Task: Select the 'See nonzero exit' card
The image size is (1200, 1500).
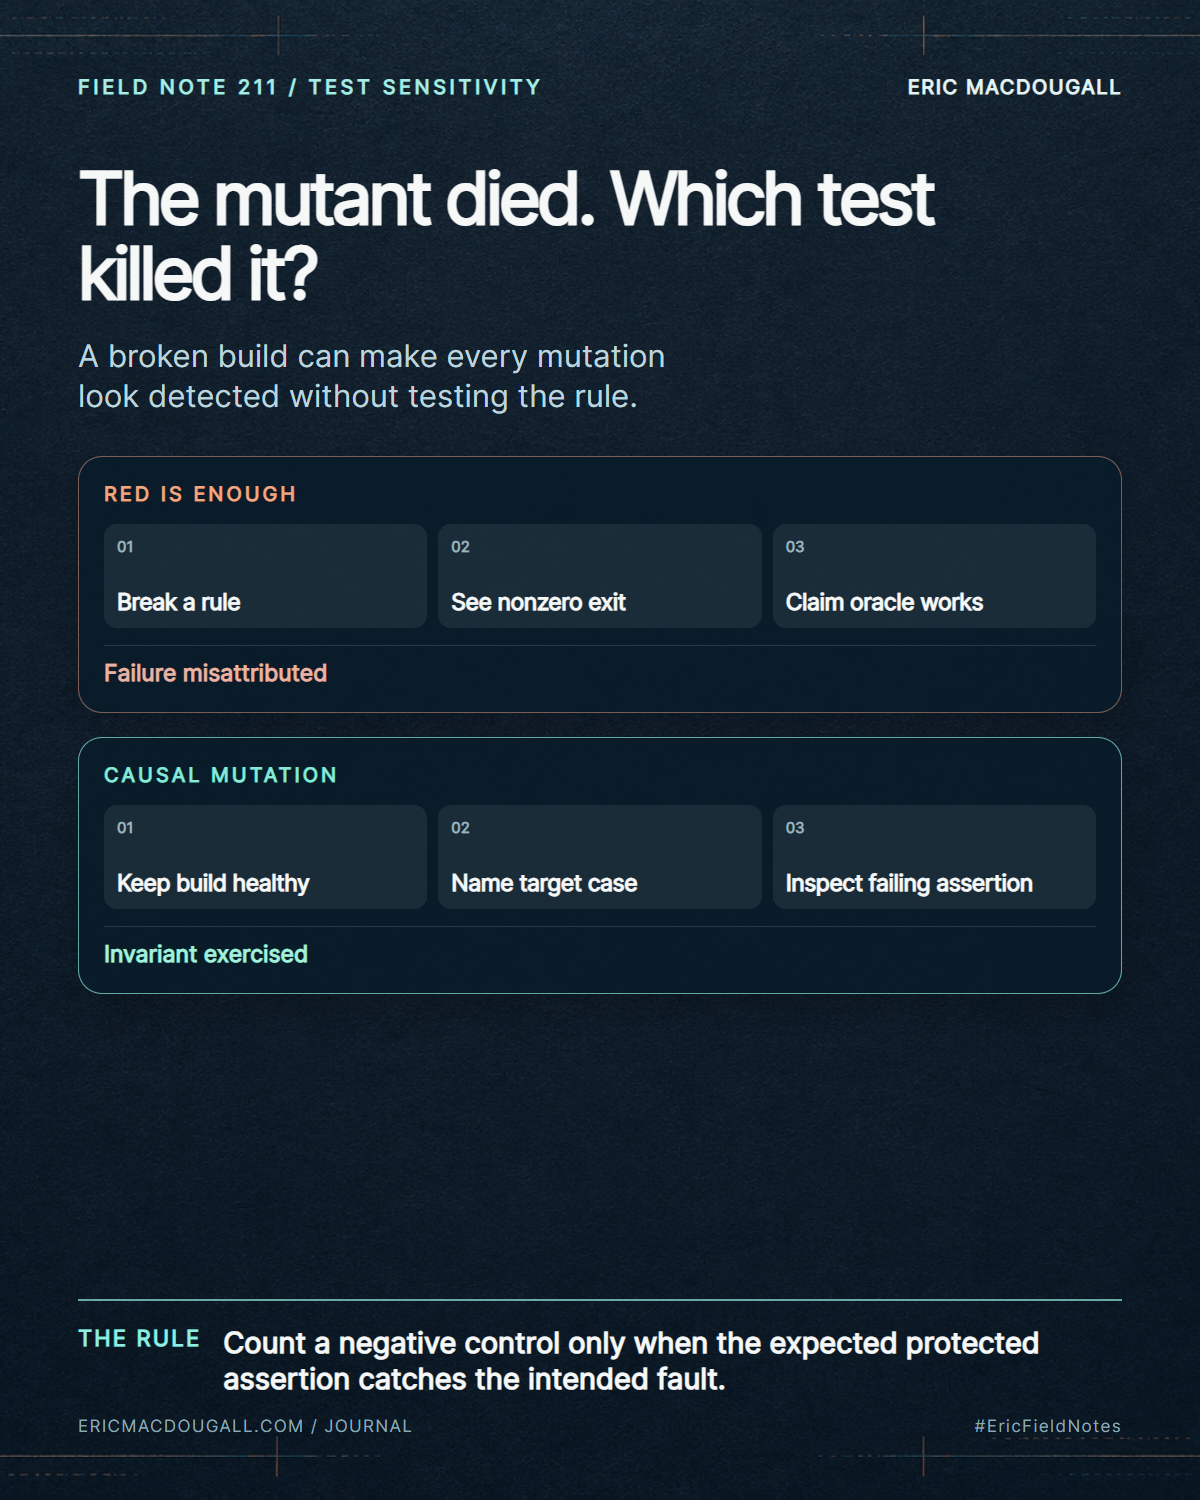Action: [x=600, y=576]
